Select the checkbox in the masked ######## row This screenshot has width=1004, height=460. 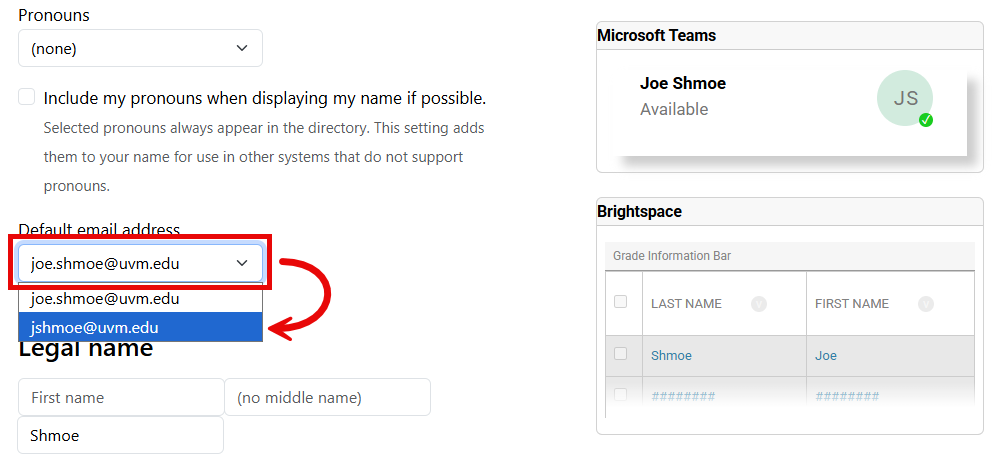click(x=621, y=395)
